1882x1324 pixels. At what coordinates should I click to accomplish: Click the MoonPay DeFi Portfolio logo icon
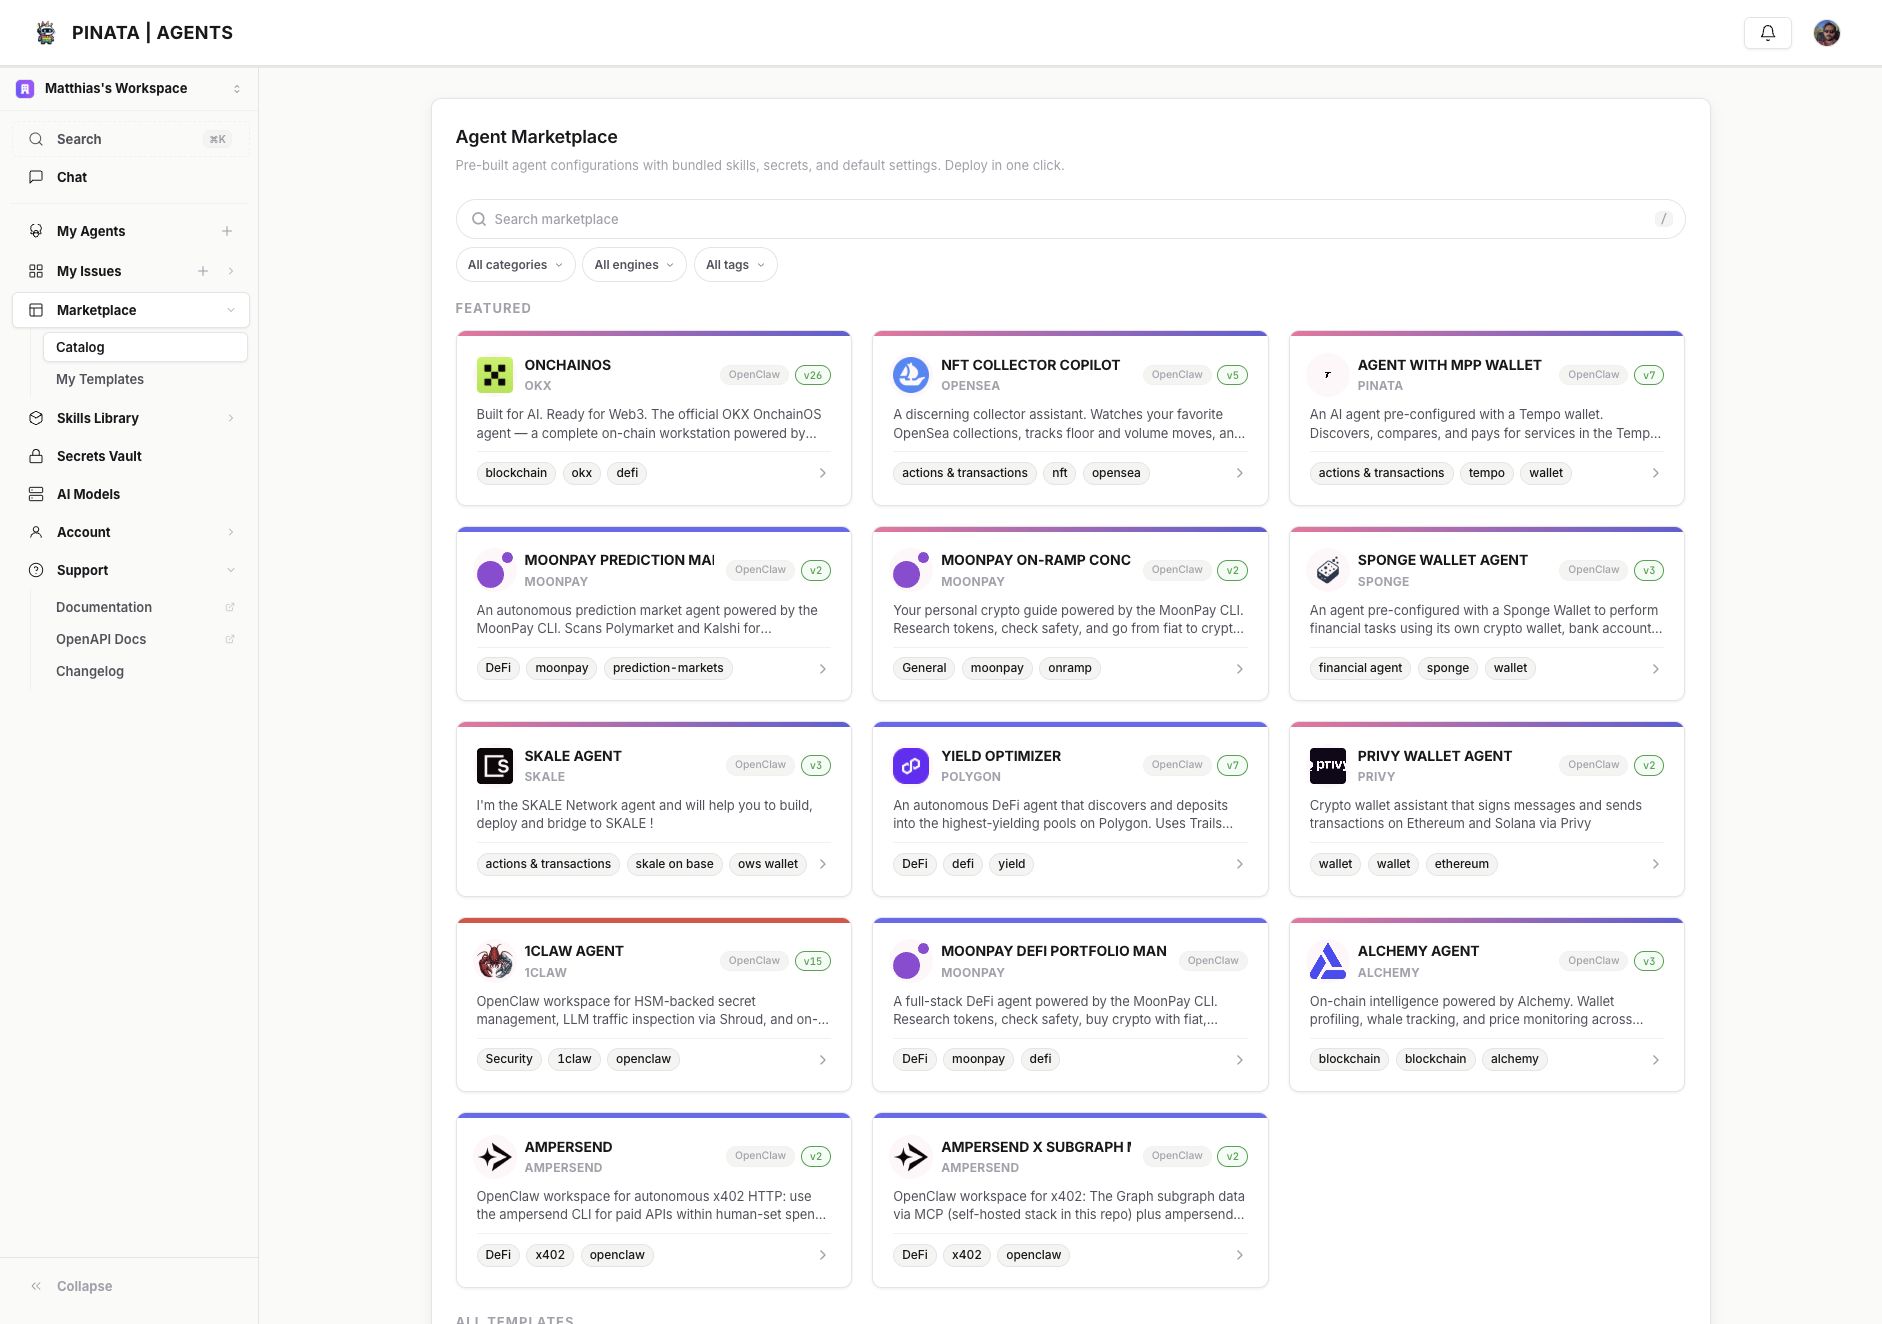click(911, 961)
